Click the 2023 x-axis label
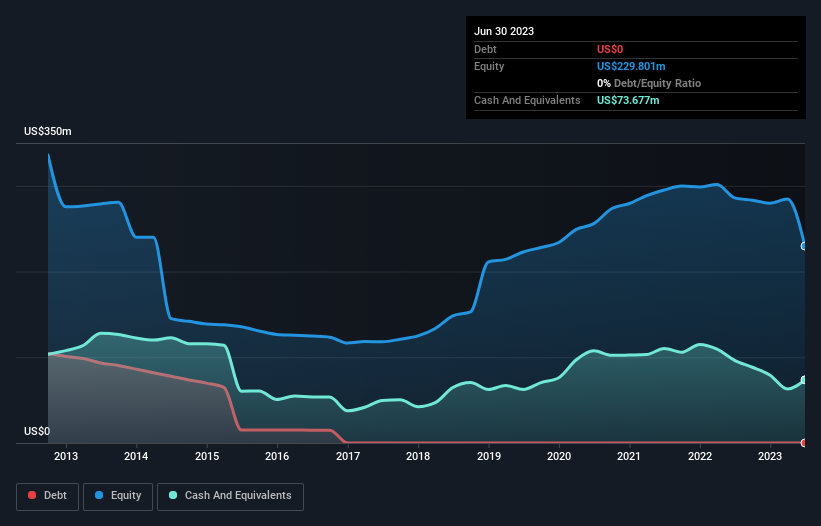Viewport: 821px width, 526px height. pos(770,456)
